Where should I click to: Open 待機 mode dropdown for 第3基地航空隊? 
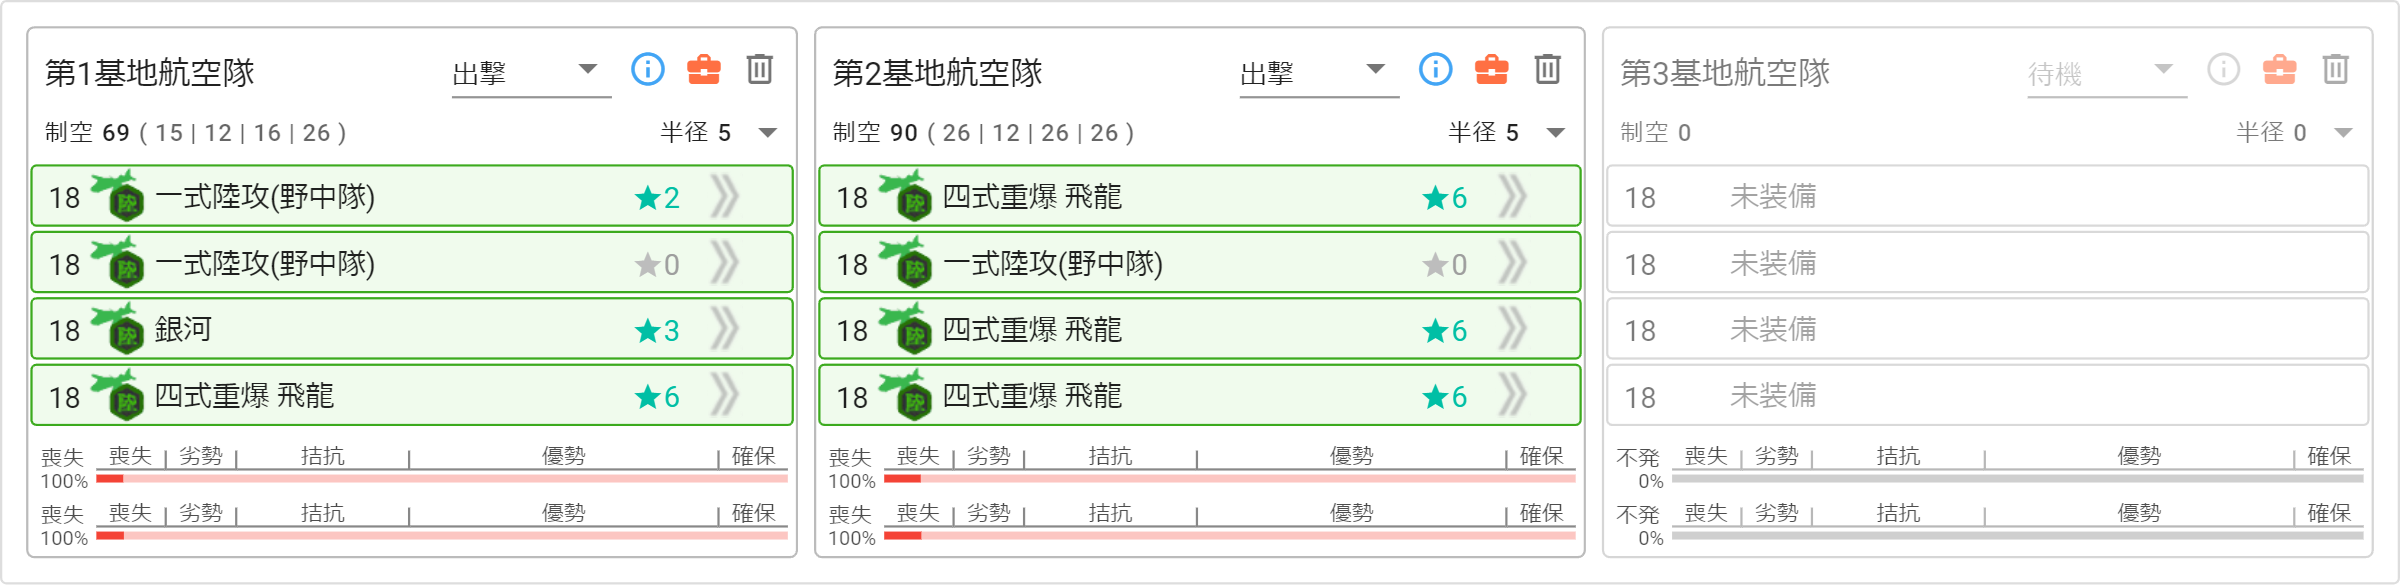pos(2107,73)
